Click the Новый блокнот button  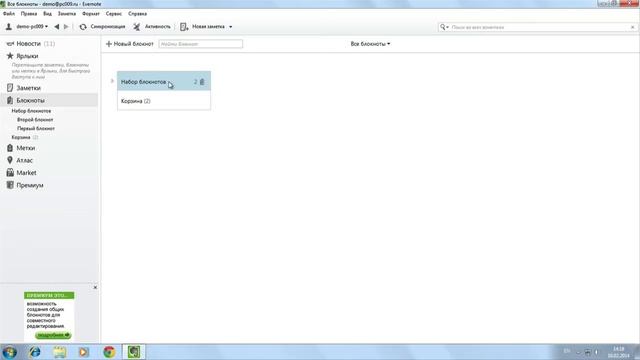coord(130,44)
